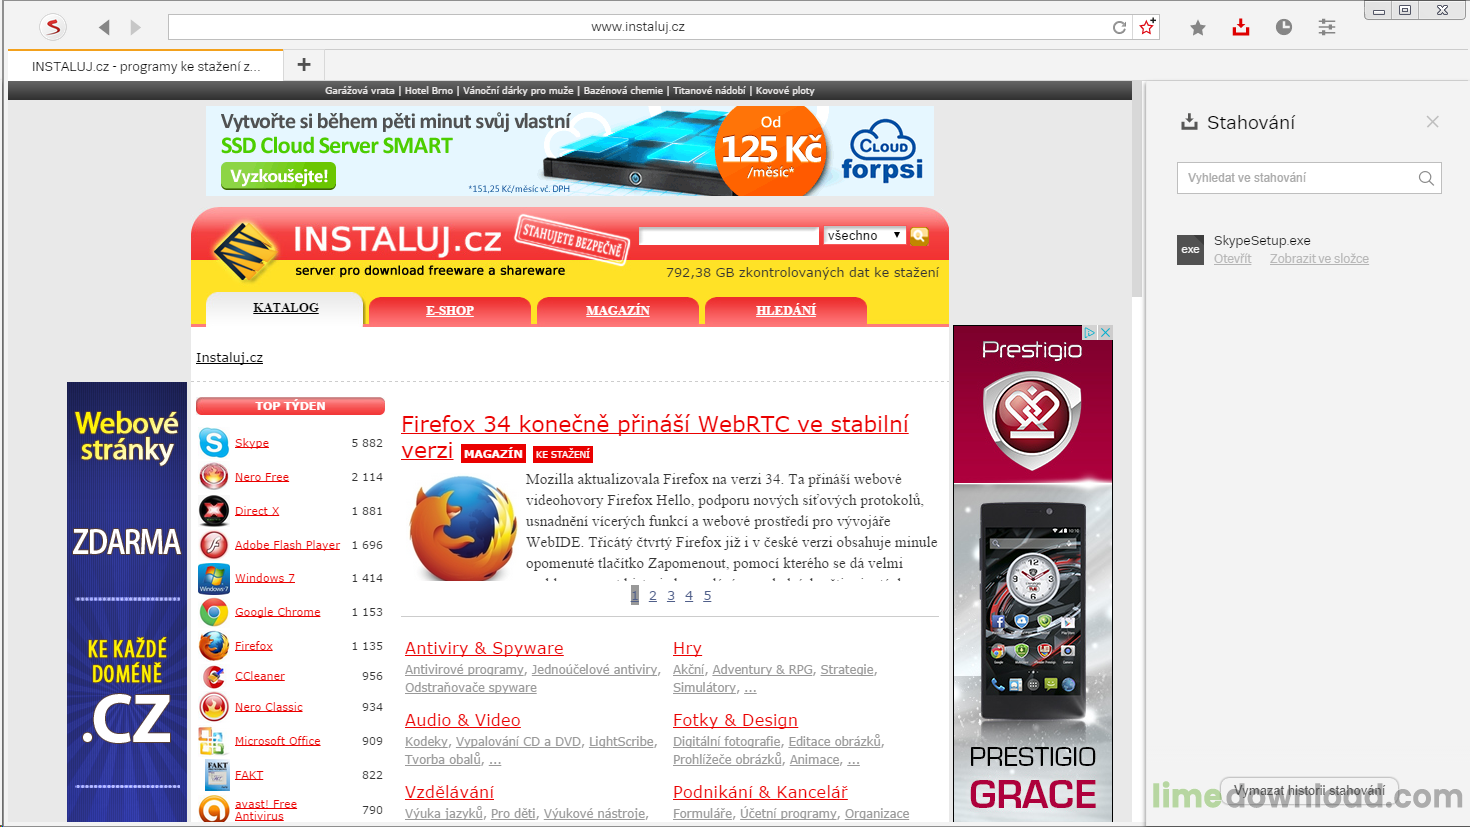The image size is (1470, 827).
Task: Open browser settings sliders icon
Action: tap(1327, 27)
